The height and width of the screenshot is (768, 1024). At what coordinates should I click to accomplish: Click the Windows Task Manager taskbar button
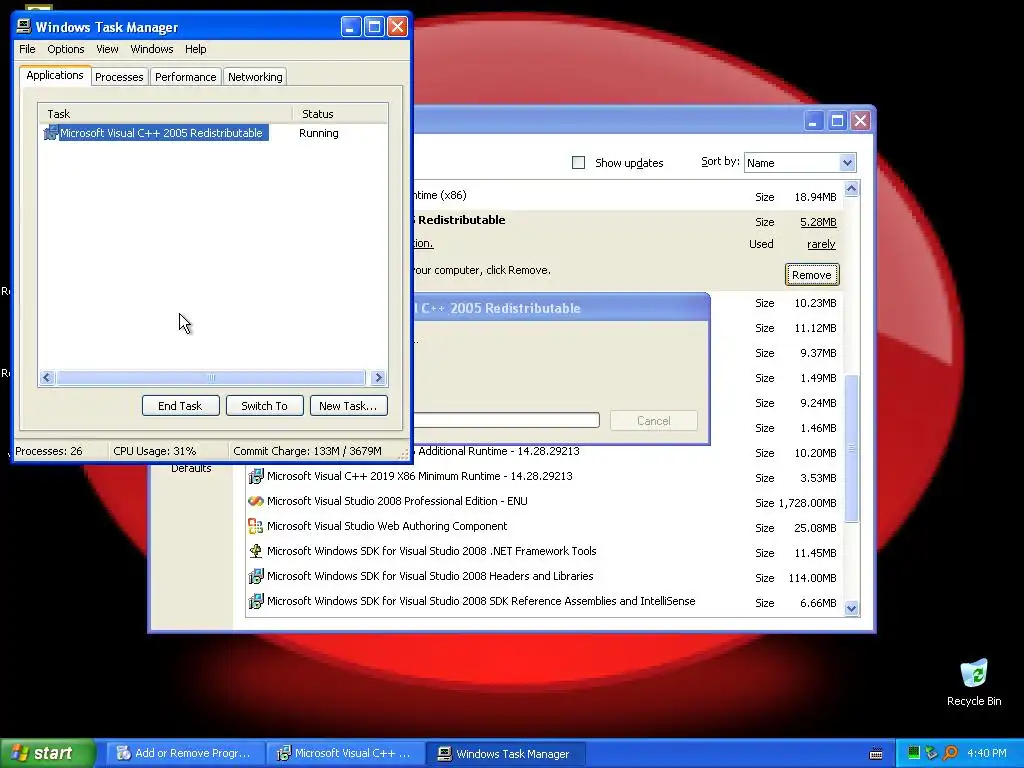point(505,754)
